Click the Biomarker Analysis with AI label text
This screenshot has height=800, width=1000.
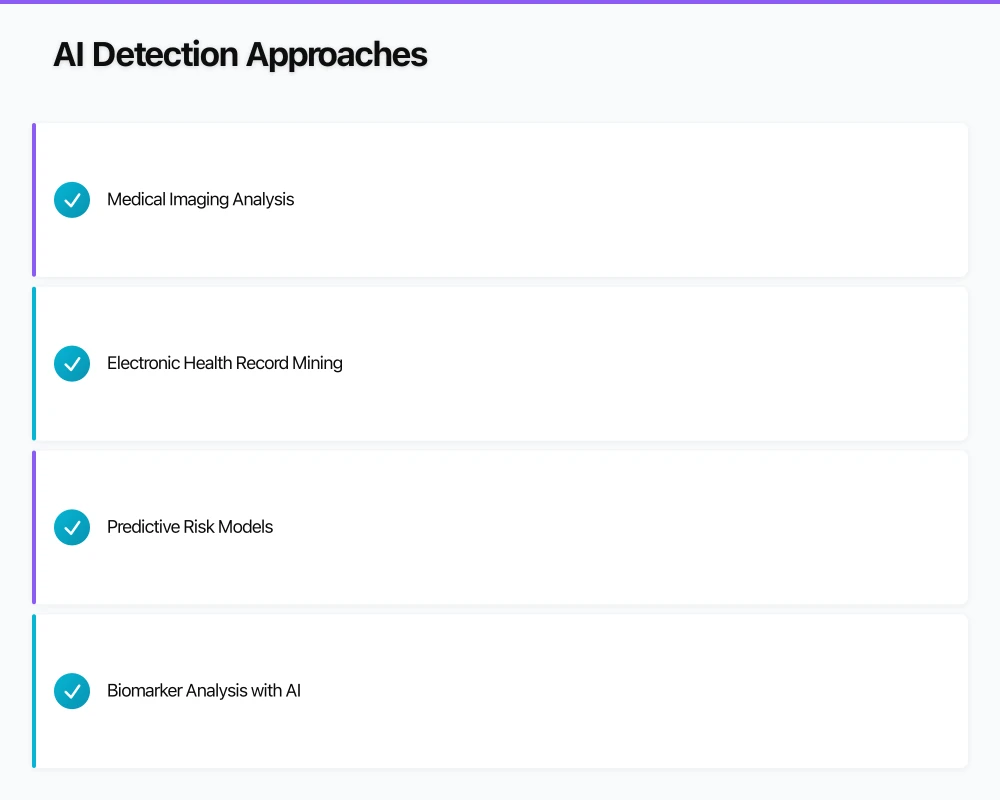pyautogui.click(x=204, y=690)
